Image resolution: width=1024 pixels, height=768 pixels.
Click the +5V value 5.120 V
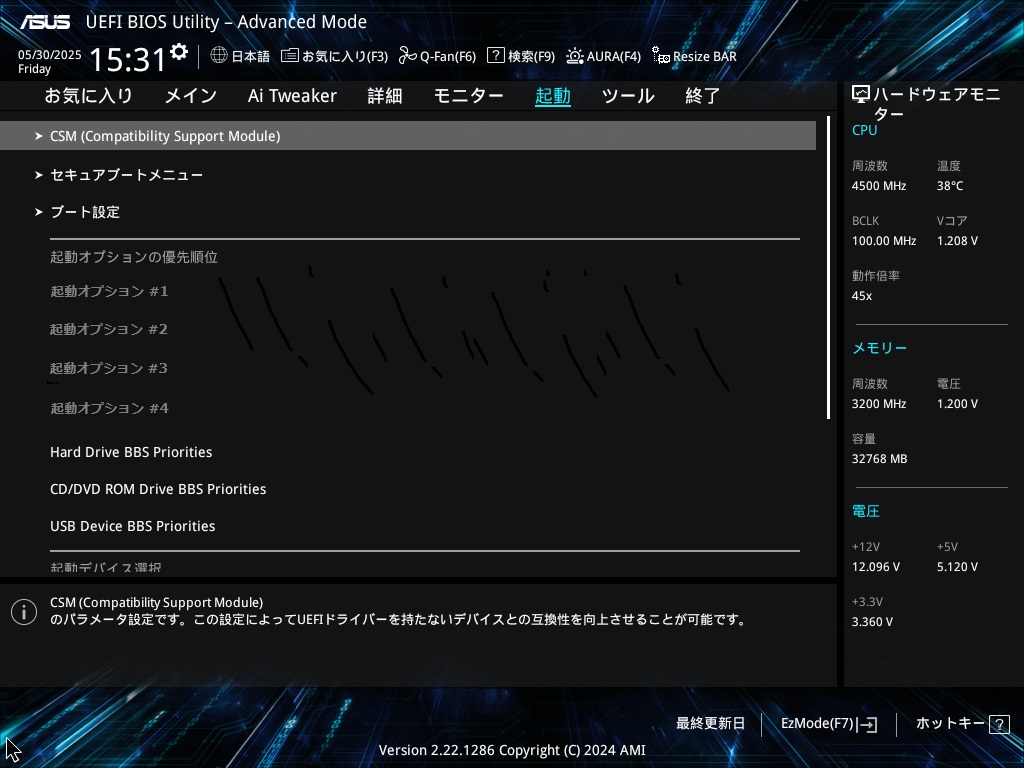(957, 567)
